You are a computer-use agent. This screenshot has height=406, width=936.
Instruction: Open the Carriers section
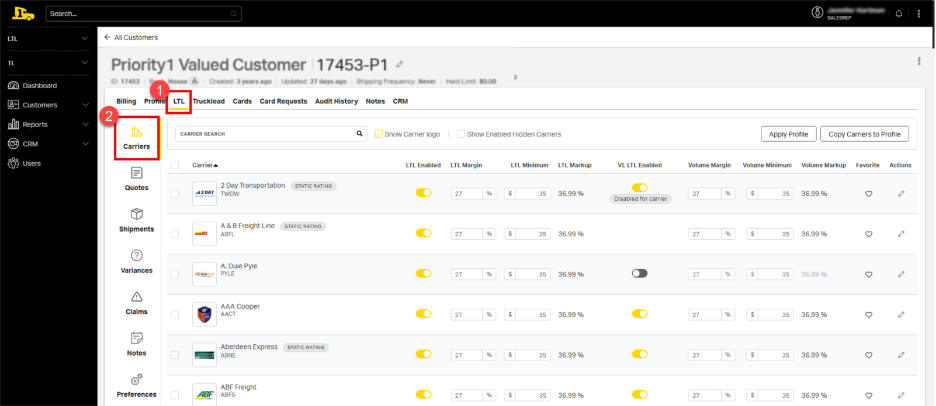point(137,138)
